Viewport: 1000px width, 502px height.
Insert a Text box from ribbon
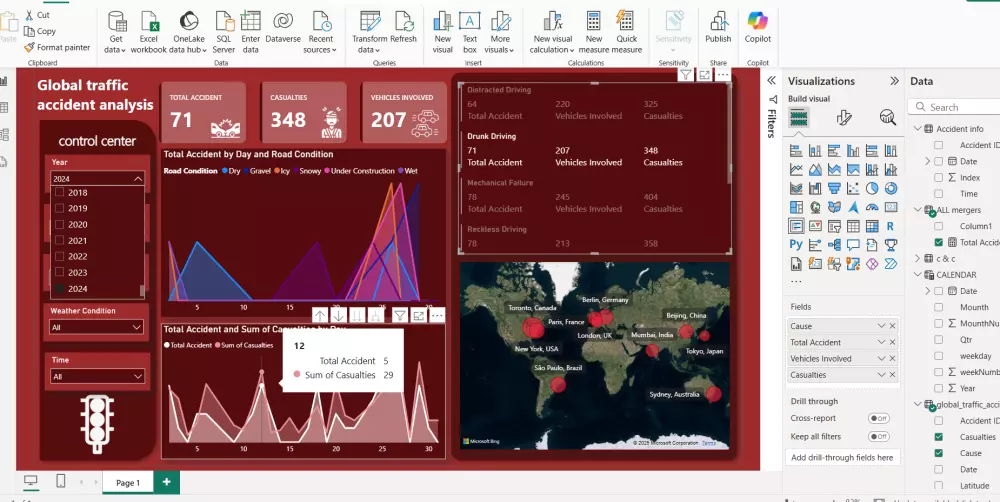(469, 32)
